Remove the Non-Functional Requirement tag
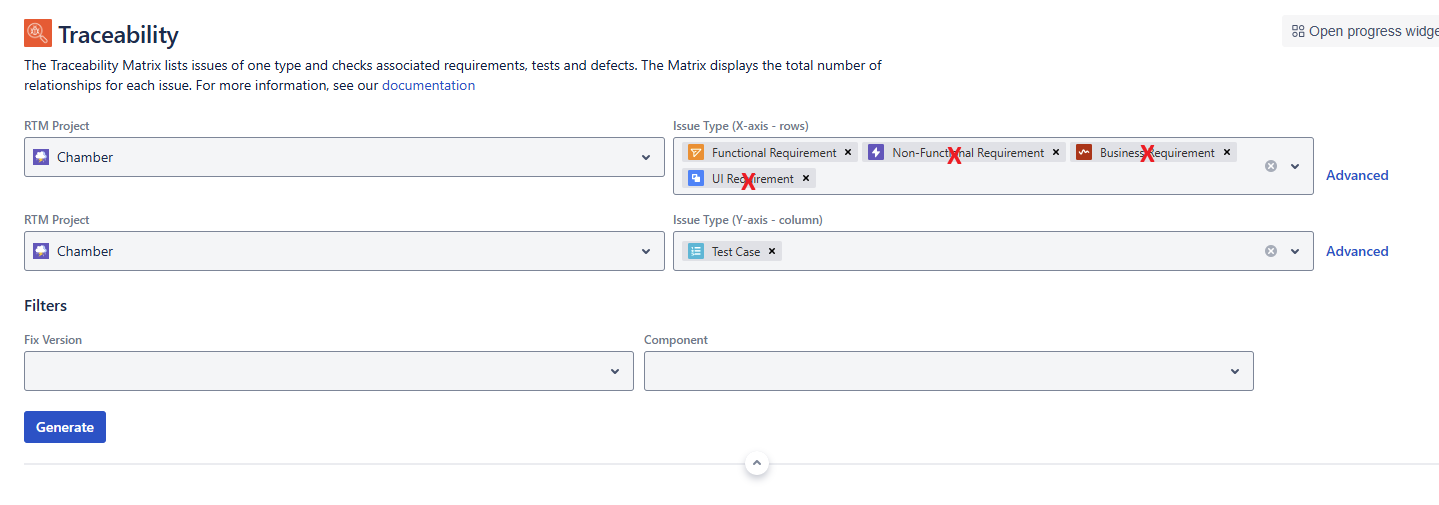The height and width of the screenshot is (505, 1439). (1056, 153)
